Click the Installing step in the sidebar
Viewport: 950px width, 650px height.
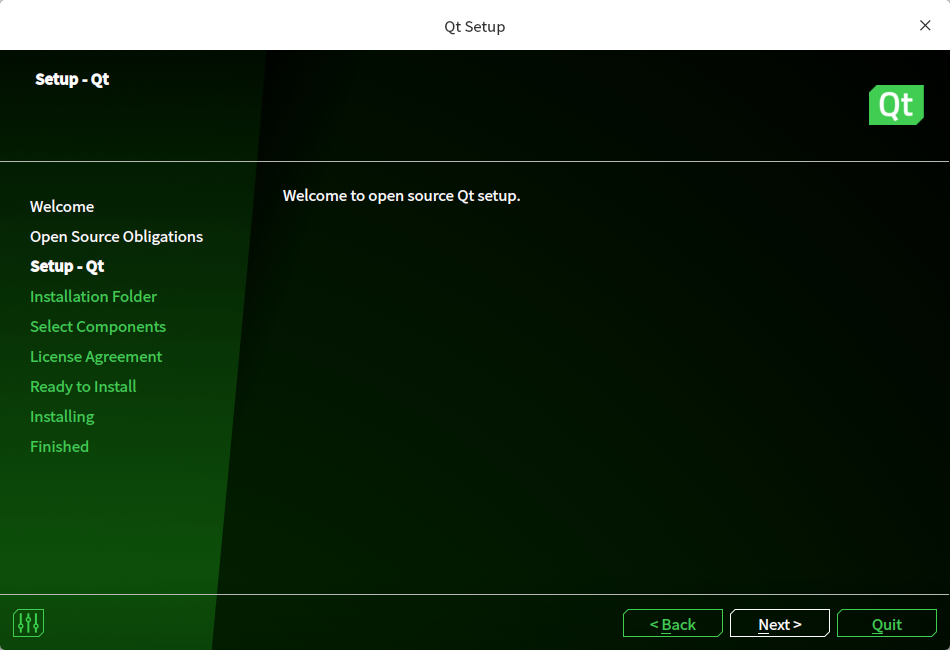tap(62, 416)
